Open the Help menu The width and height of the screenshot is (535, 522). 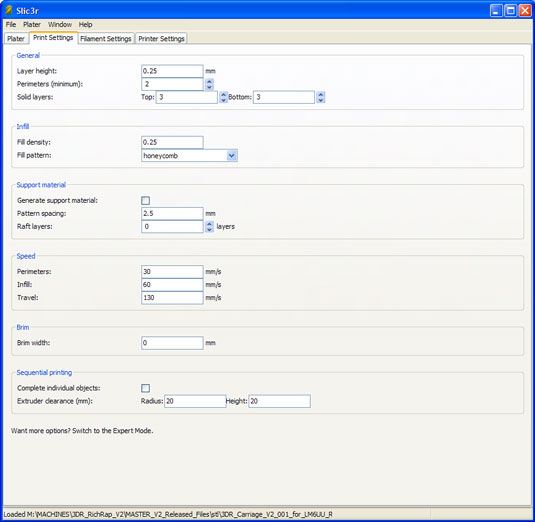coord(85,25)
